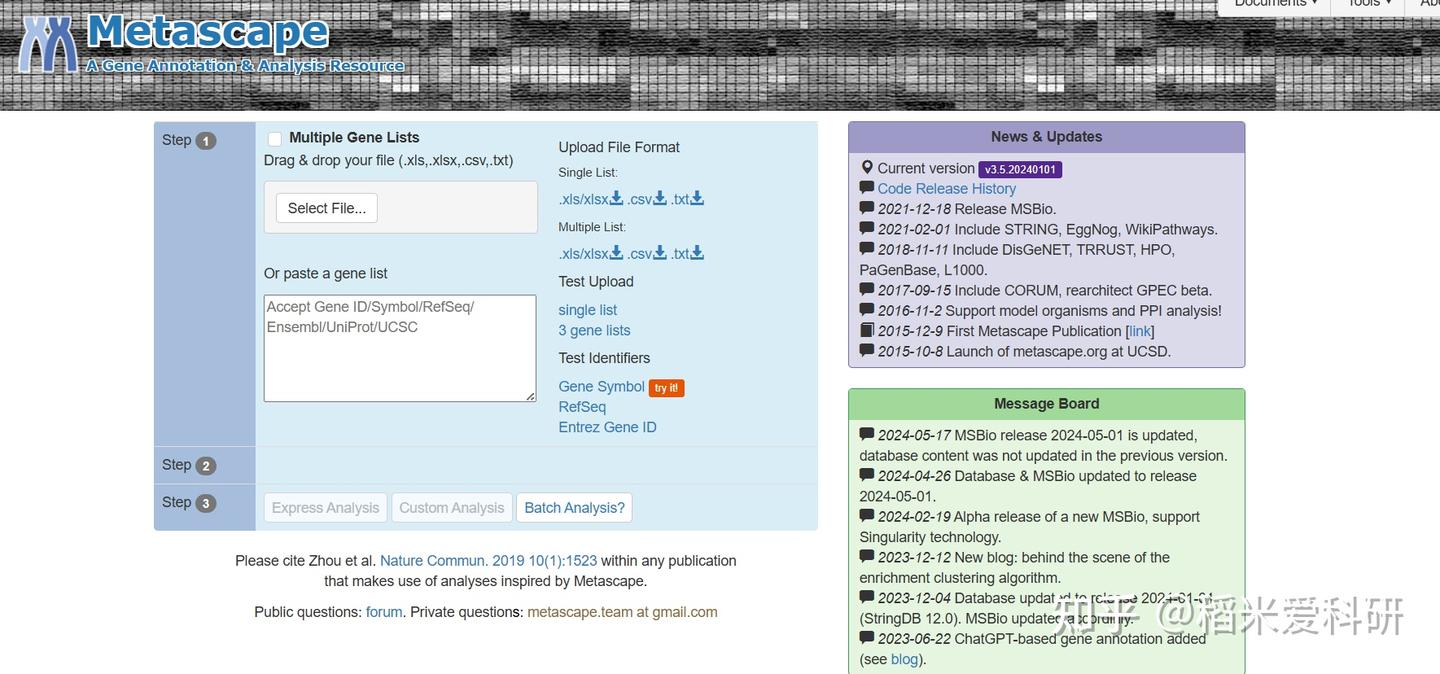Start an Express Analysis
The image size is (1440, 674).
click(x=325, y=507)
